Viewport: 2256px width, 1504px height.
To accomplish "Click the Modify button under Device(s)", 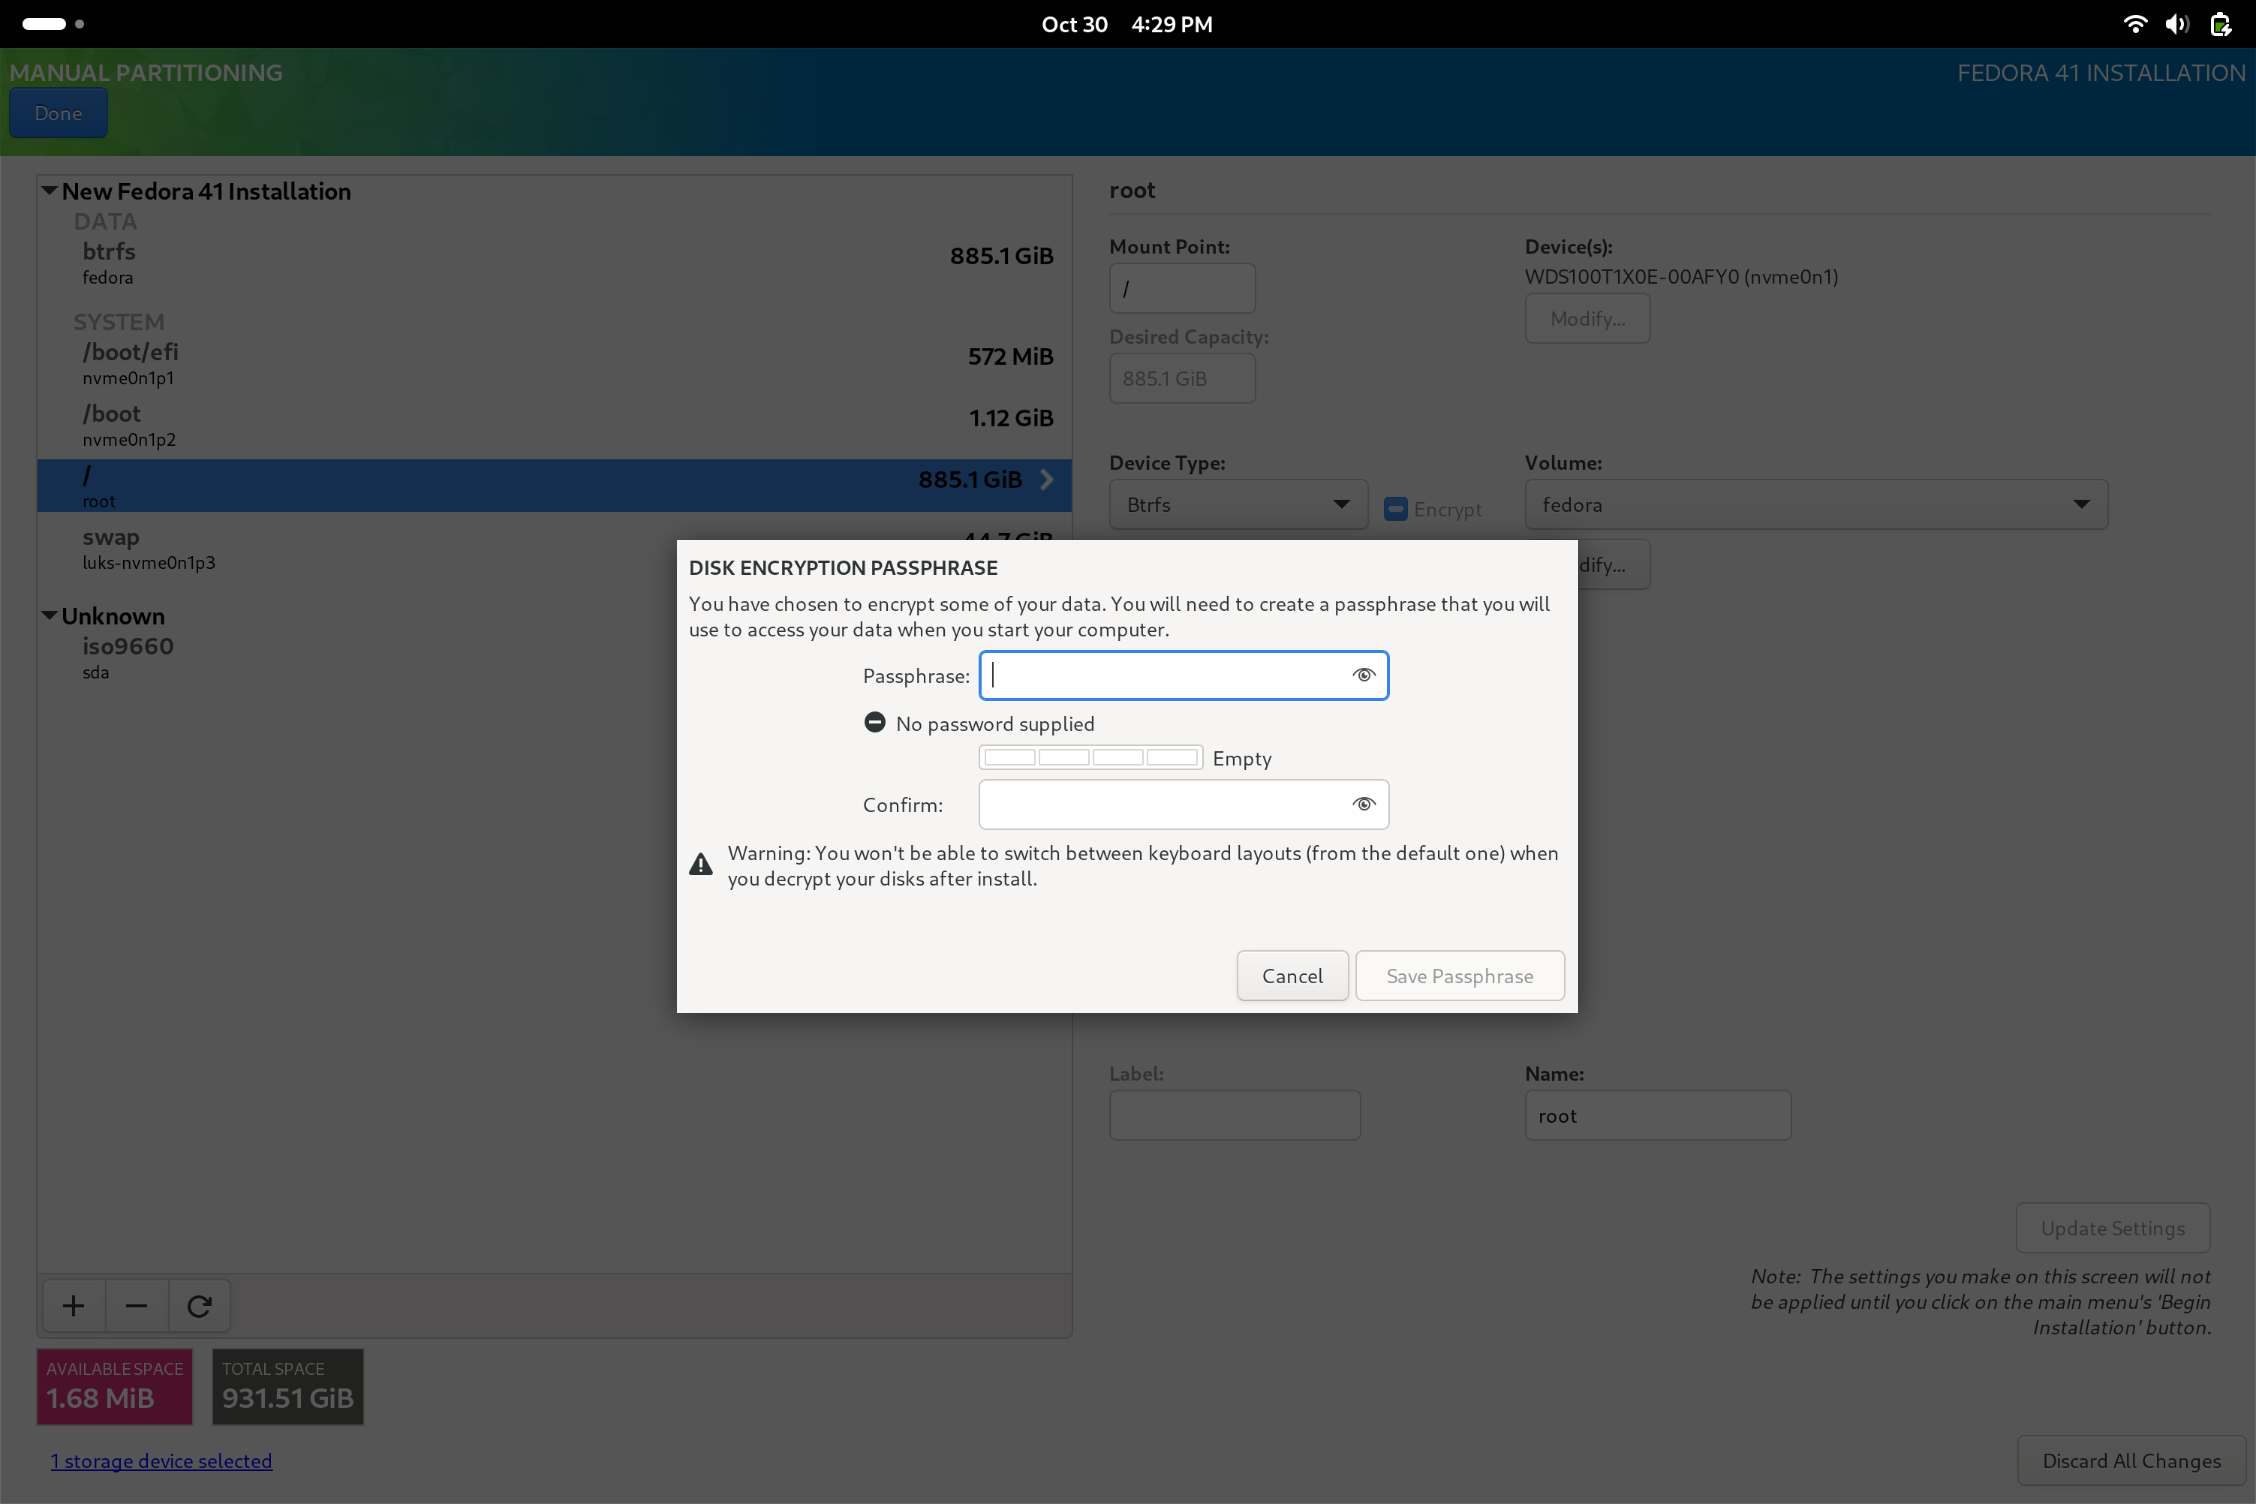I will tap(1587, 319).
